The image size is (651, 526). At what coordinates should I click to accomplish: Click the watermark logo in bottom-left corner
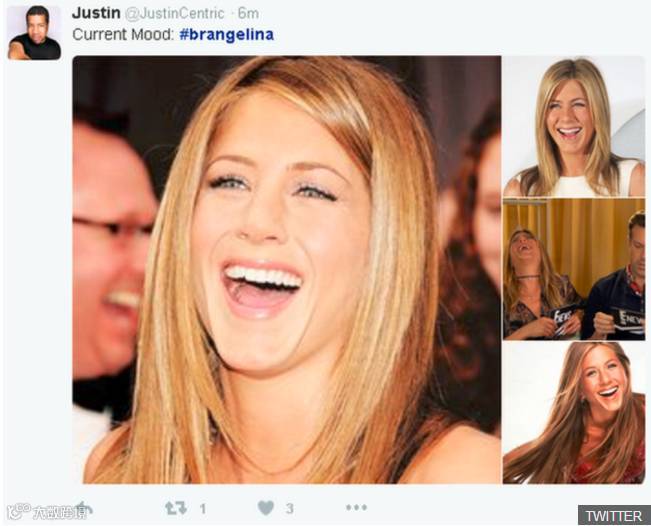(x=48, y=511)
